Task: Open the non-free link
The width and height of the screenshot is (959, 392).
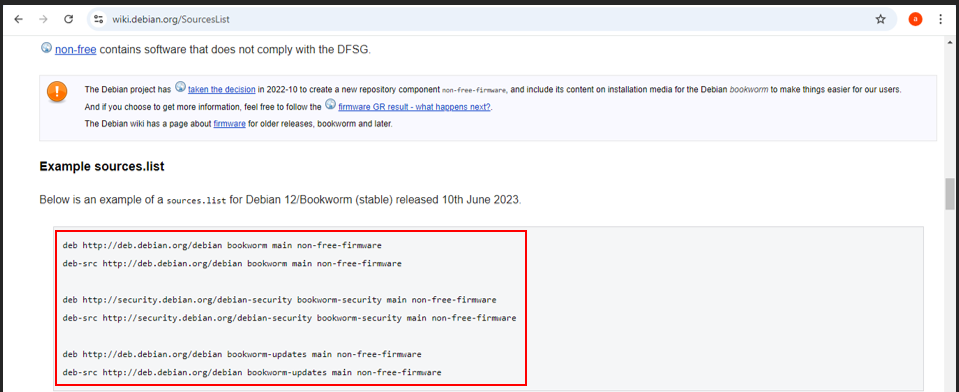Action: click(75, 50)
